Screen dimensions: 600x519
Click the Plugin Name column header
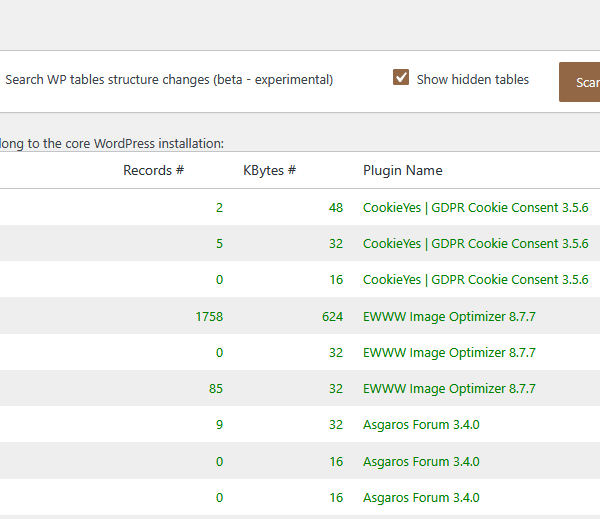pyautogui.click(x=403, y=170)
